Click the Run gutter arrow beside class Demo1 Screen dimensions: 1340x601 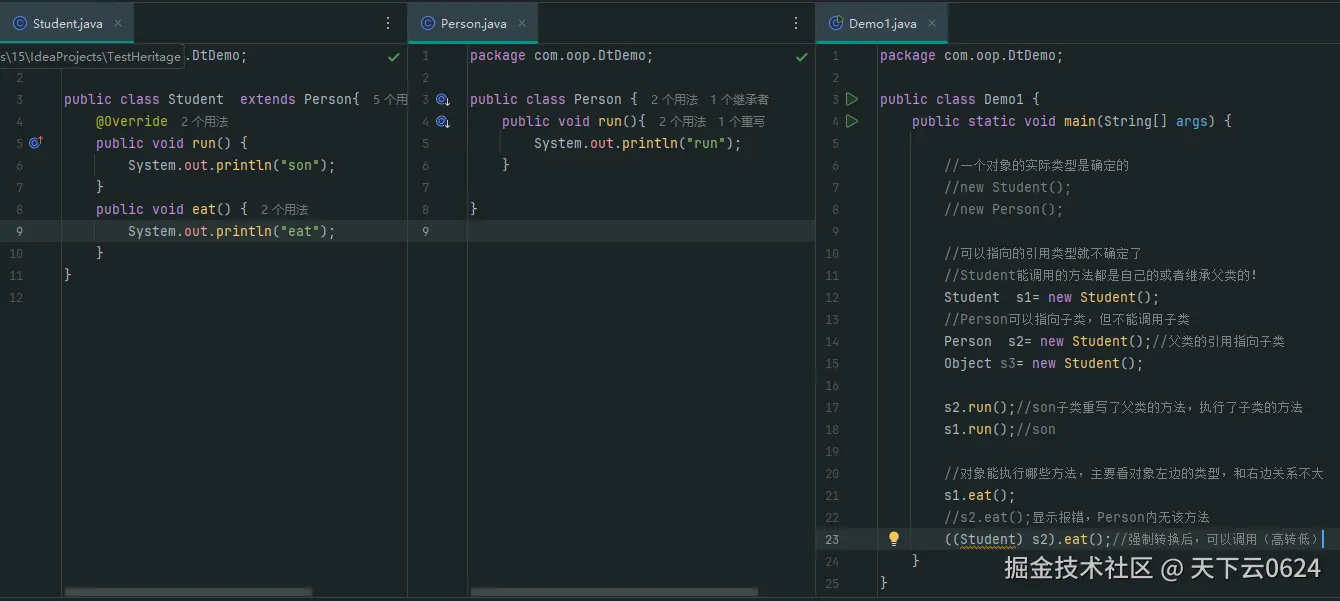(852, 99)
